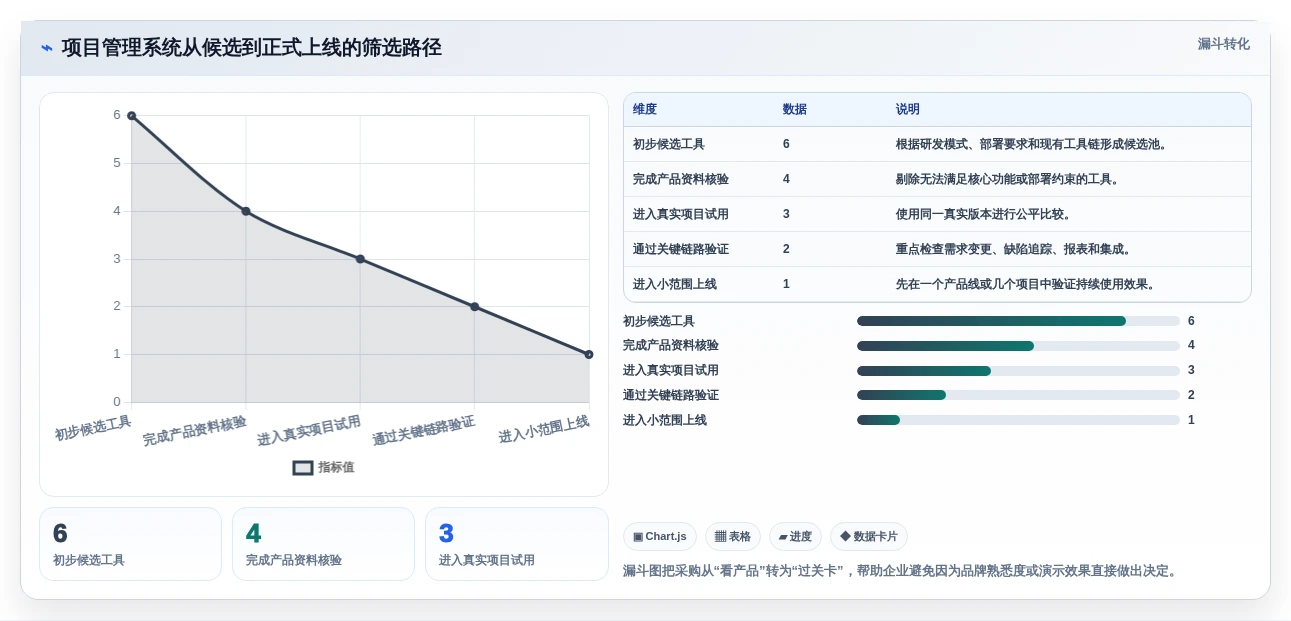Click the lightning icon beside the title
This screenshot has height=621, width=1291.
(x=47, y=48)
